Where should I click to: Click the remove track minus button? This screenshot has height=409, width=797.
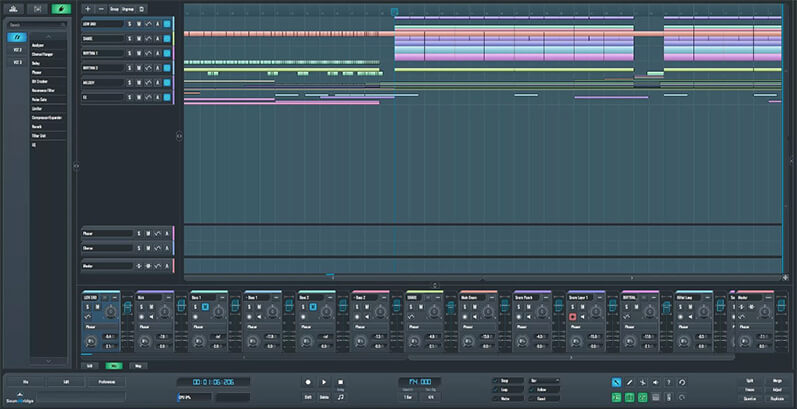click(100, 8)
